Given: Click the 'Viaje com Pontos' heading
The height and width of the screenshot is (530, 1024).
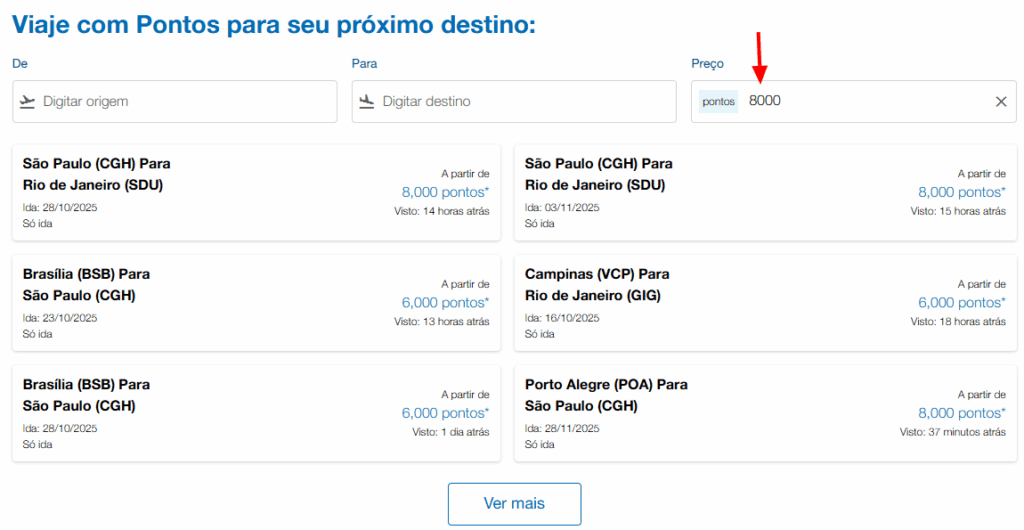Looking at the screenshot, I should (x=274, y=25).
